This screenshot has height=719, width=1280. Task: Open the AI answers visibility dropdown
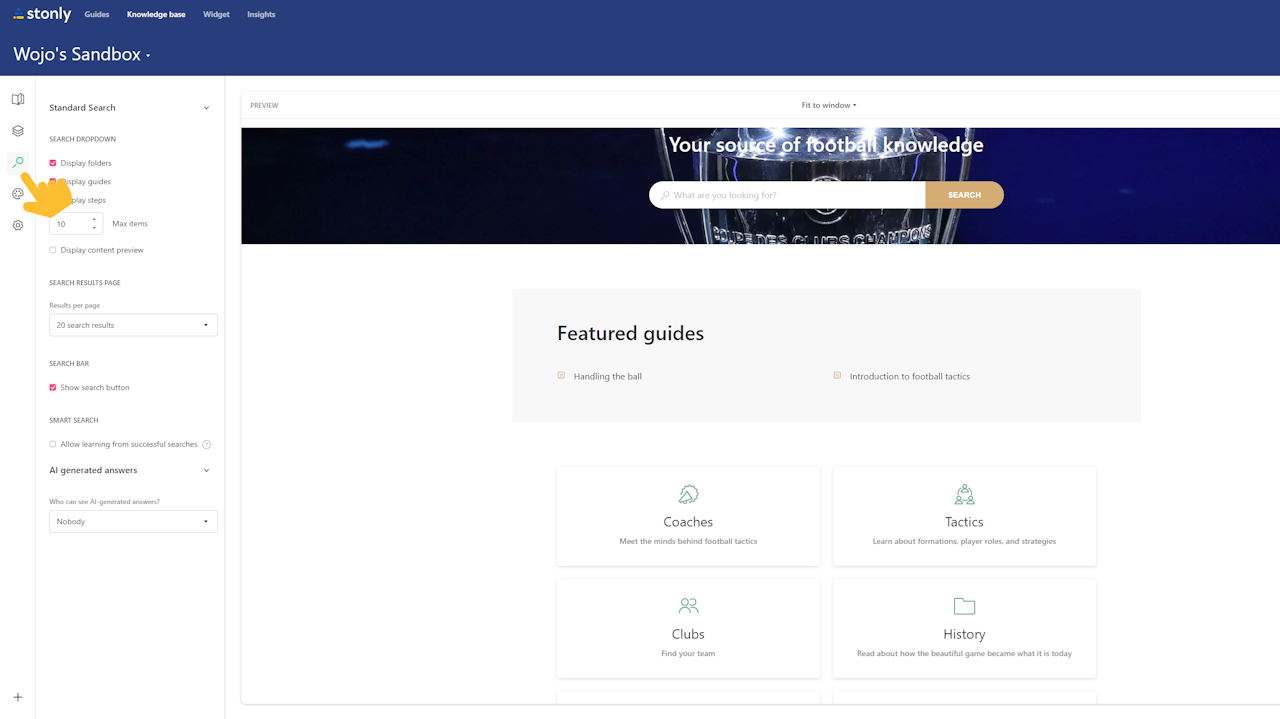tap(133, 521)
